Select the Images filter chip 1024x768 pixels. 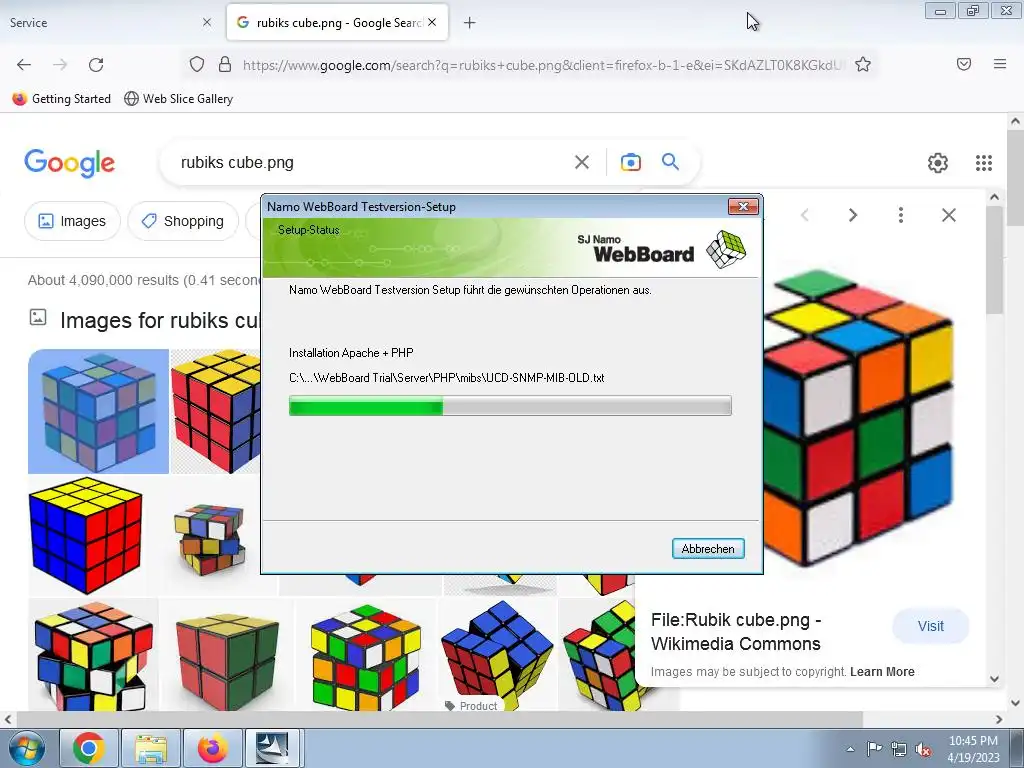click(72, 221)
